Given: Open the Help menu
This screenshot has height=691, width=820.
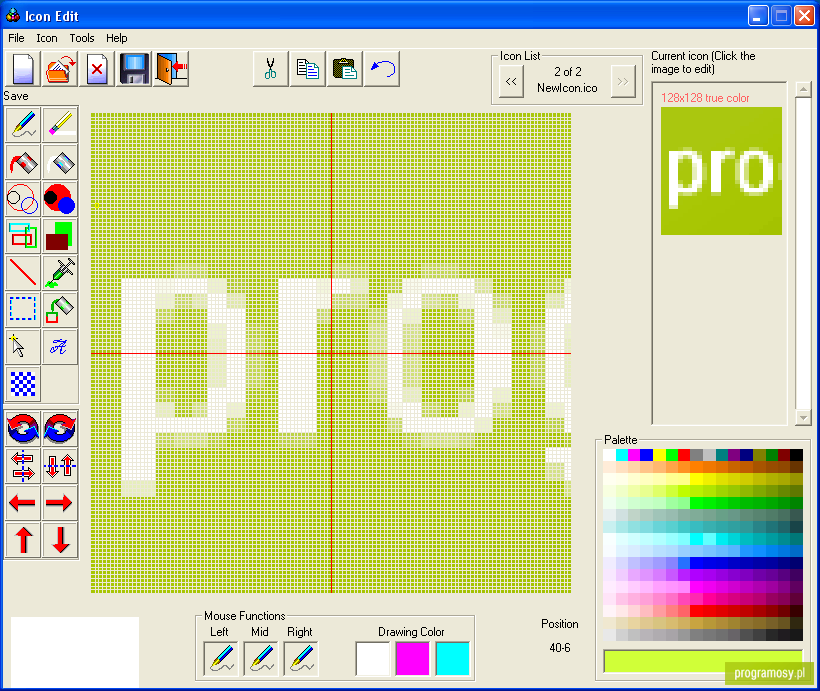Looking at the screenshot, I should pos(117,38).
